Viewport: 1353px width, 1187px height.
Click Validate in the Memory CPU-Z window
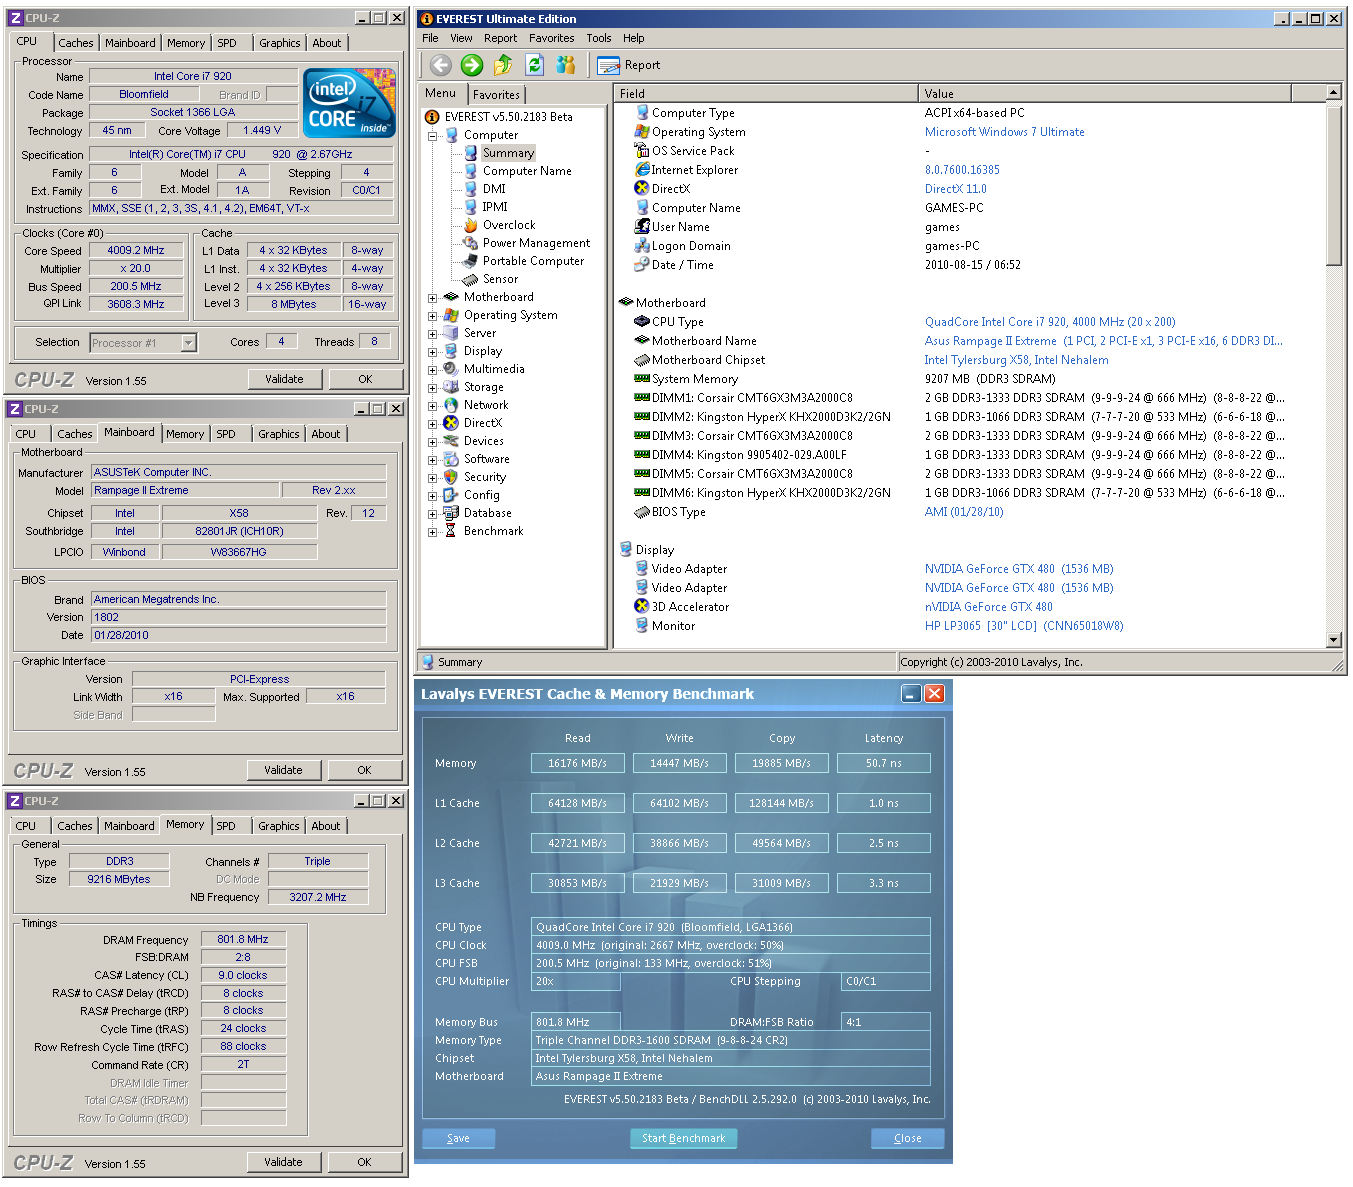283,1162
